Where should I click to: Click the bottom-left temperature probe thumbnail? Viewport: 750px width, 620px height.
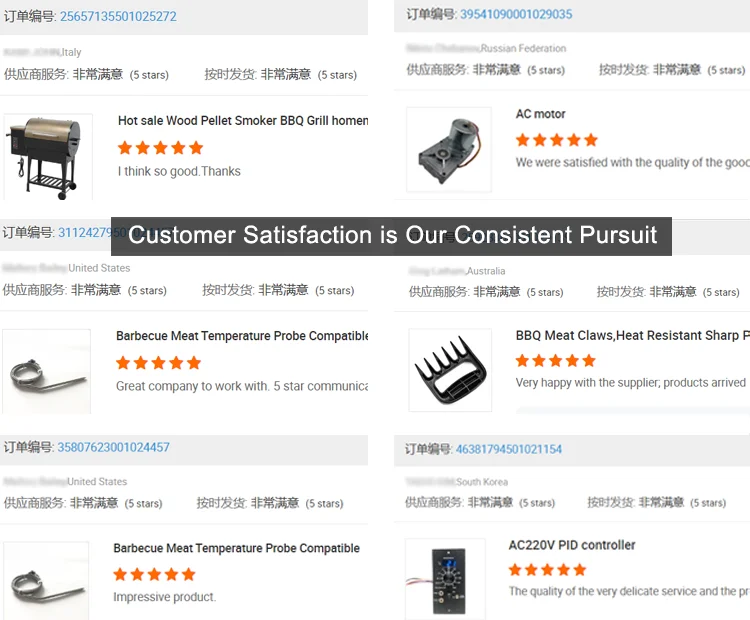(46, 582)
